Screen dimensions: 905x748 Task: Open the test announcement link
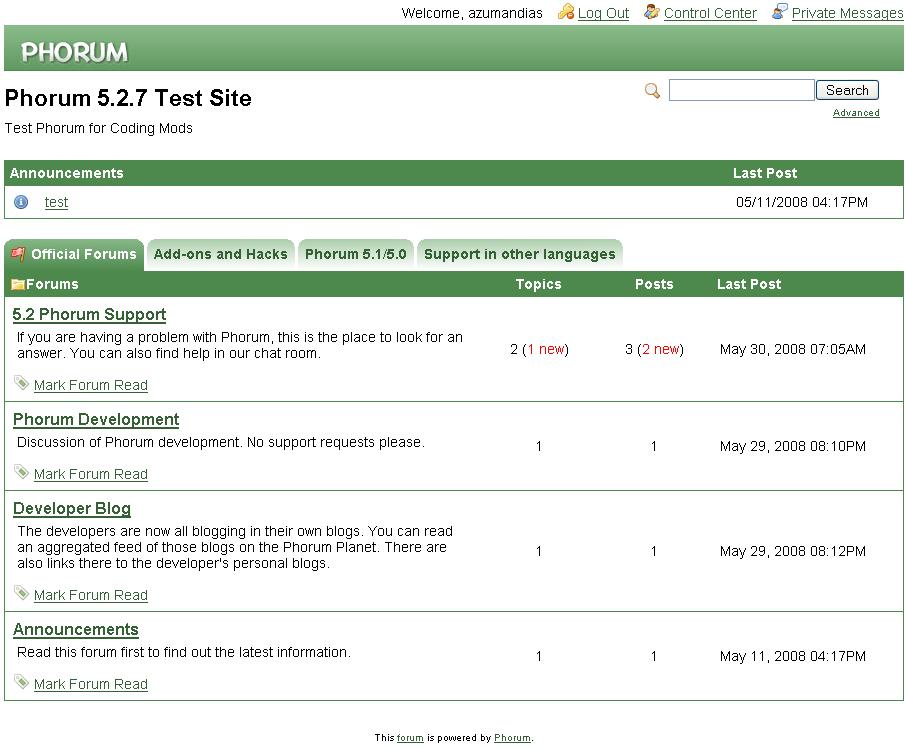pos(56,202)
